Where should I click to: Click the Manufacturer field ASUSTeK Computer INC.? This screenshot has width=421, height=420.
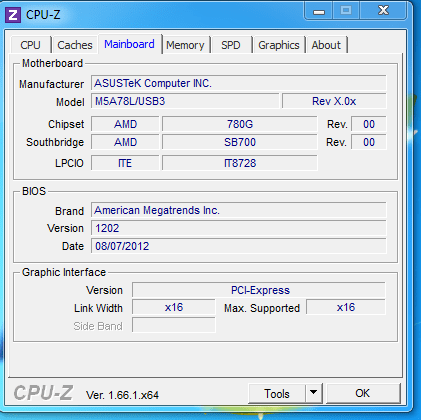[239, 83]
